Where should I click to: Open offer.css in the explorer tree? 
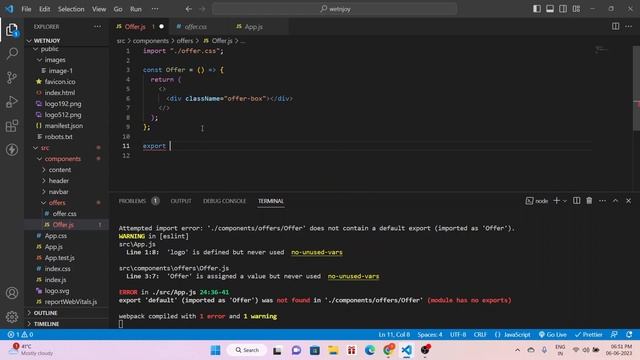pos(64,213)
